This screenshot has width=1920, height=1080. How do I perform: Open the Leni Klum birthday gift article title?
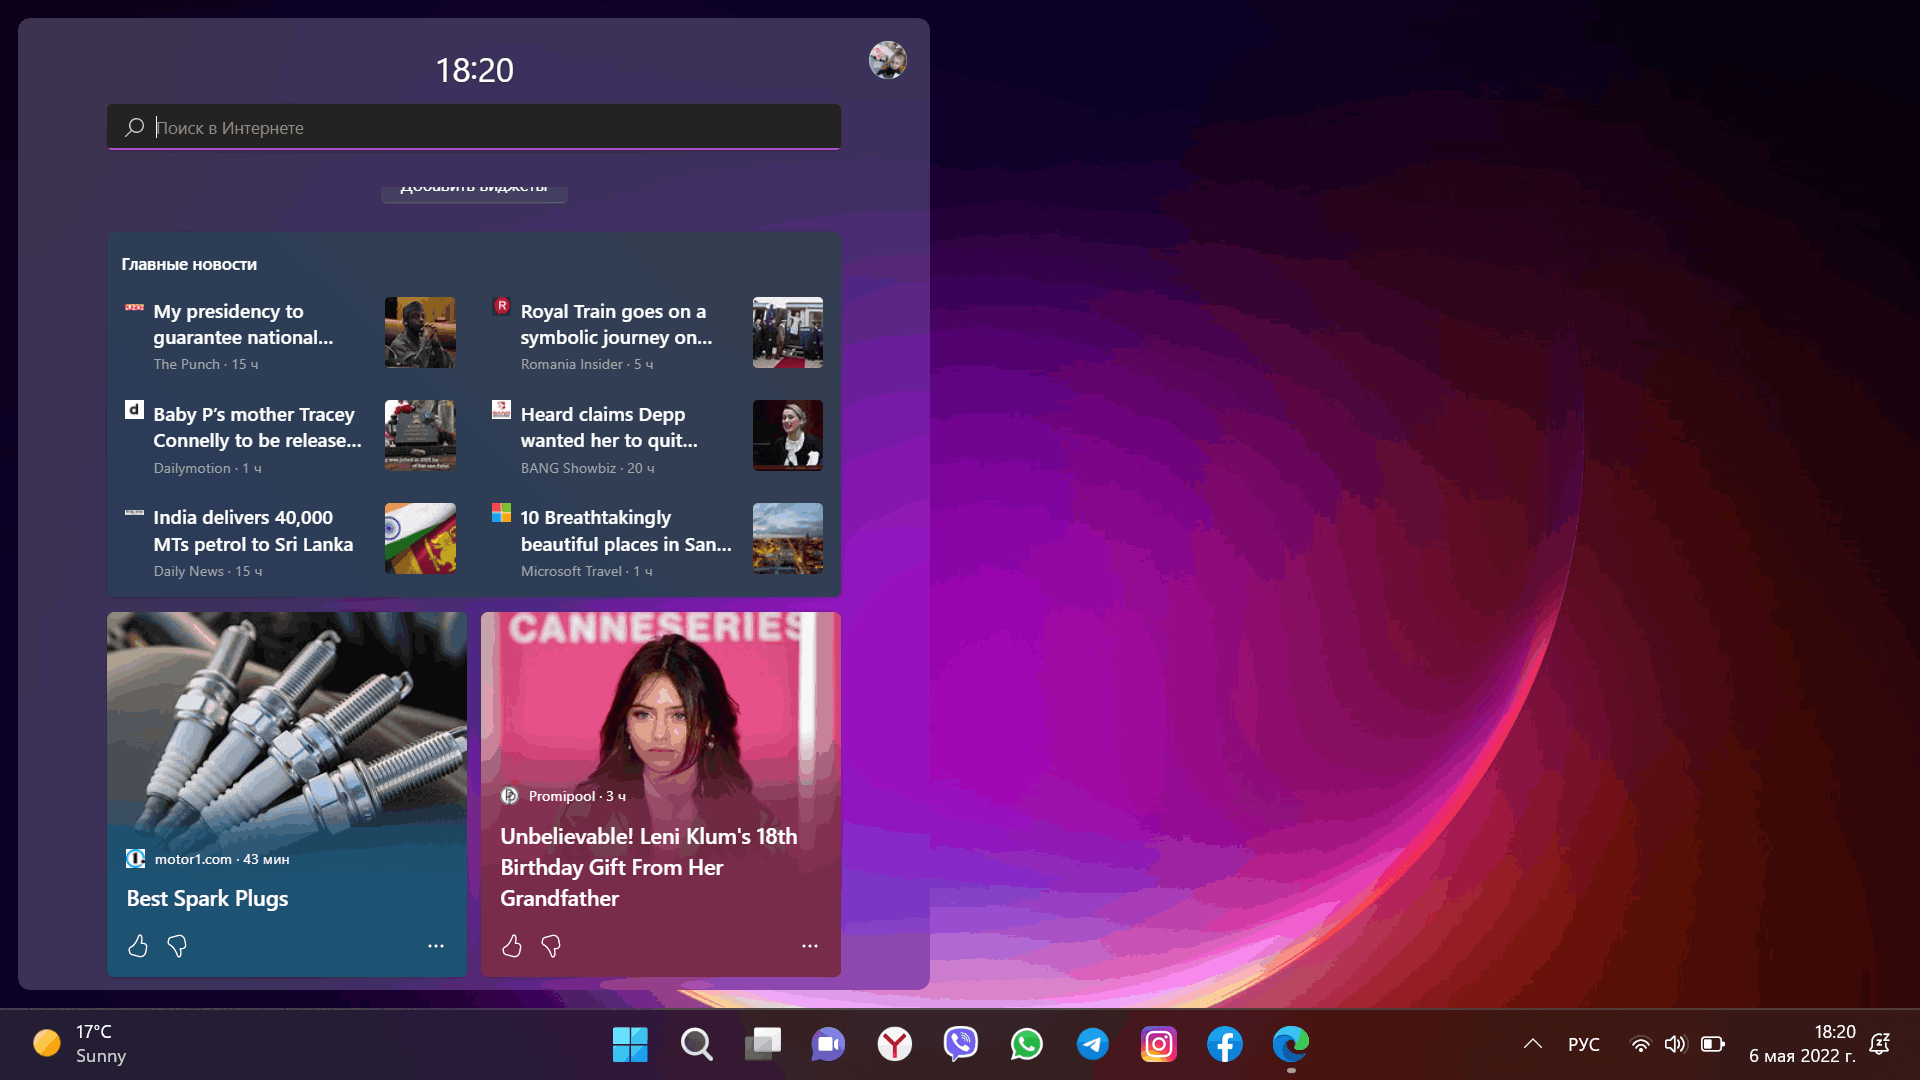(x=649, y=867)
